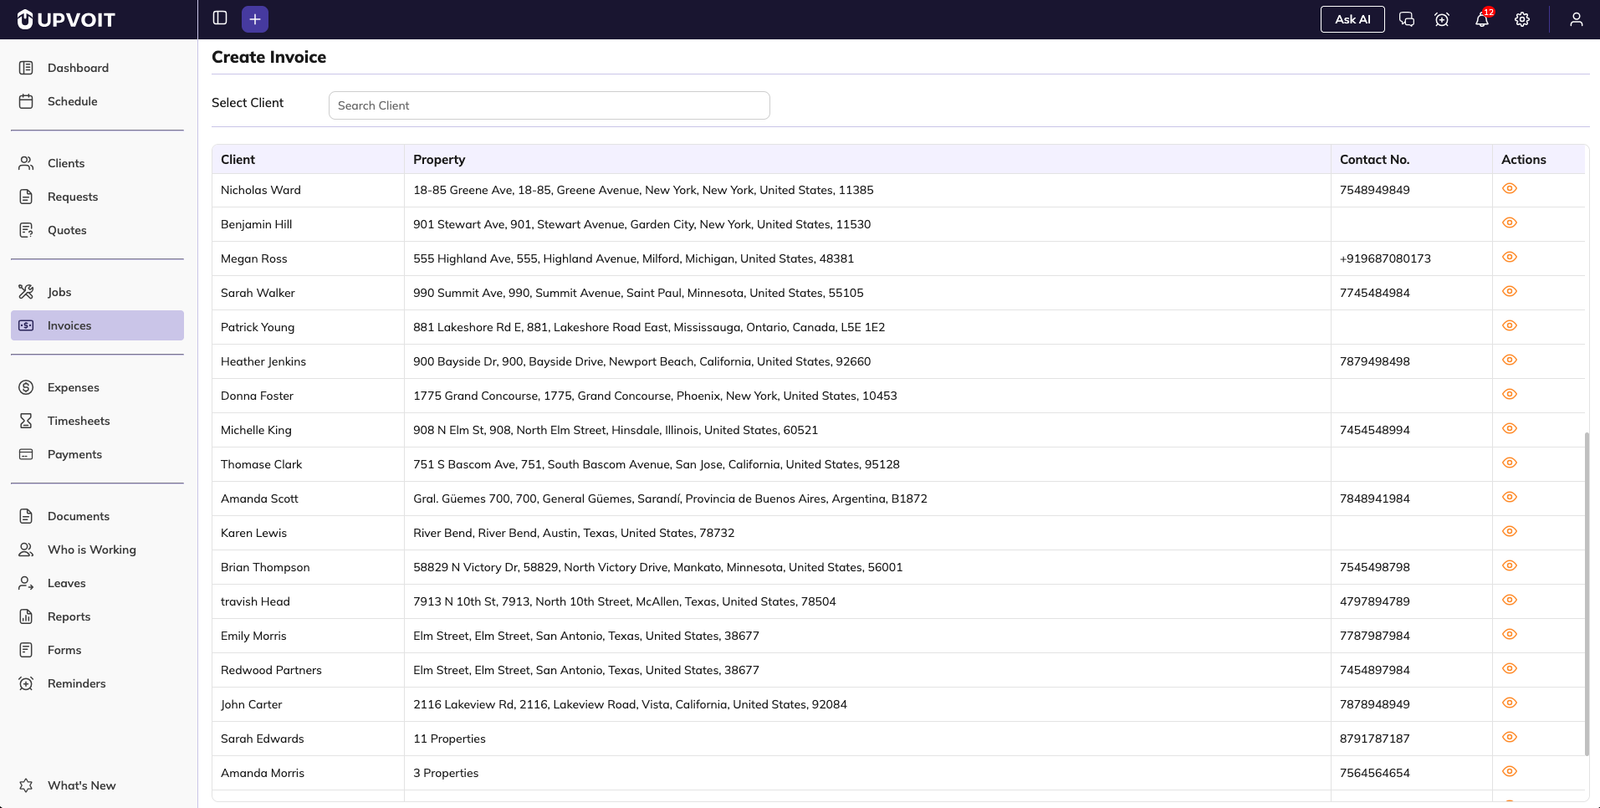1600x808 pixels.
Task: Click the Client column header
Action: coord(308,159)
